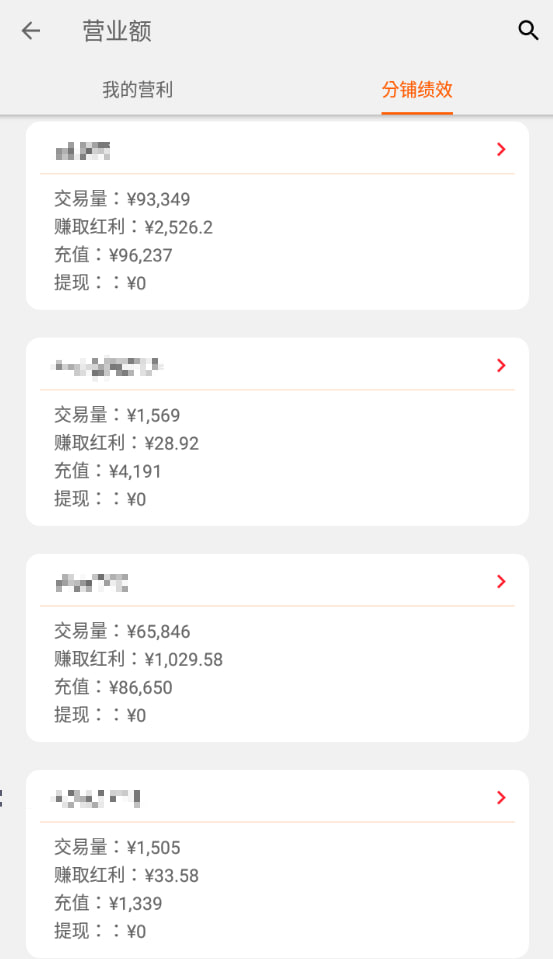Open chevron for branch with ¥1,569 transactions
Viewport: 553px width, 959px height.
[501, 365]
